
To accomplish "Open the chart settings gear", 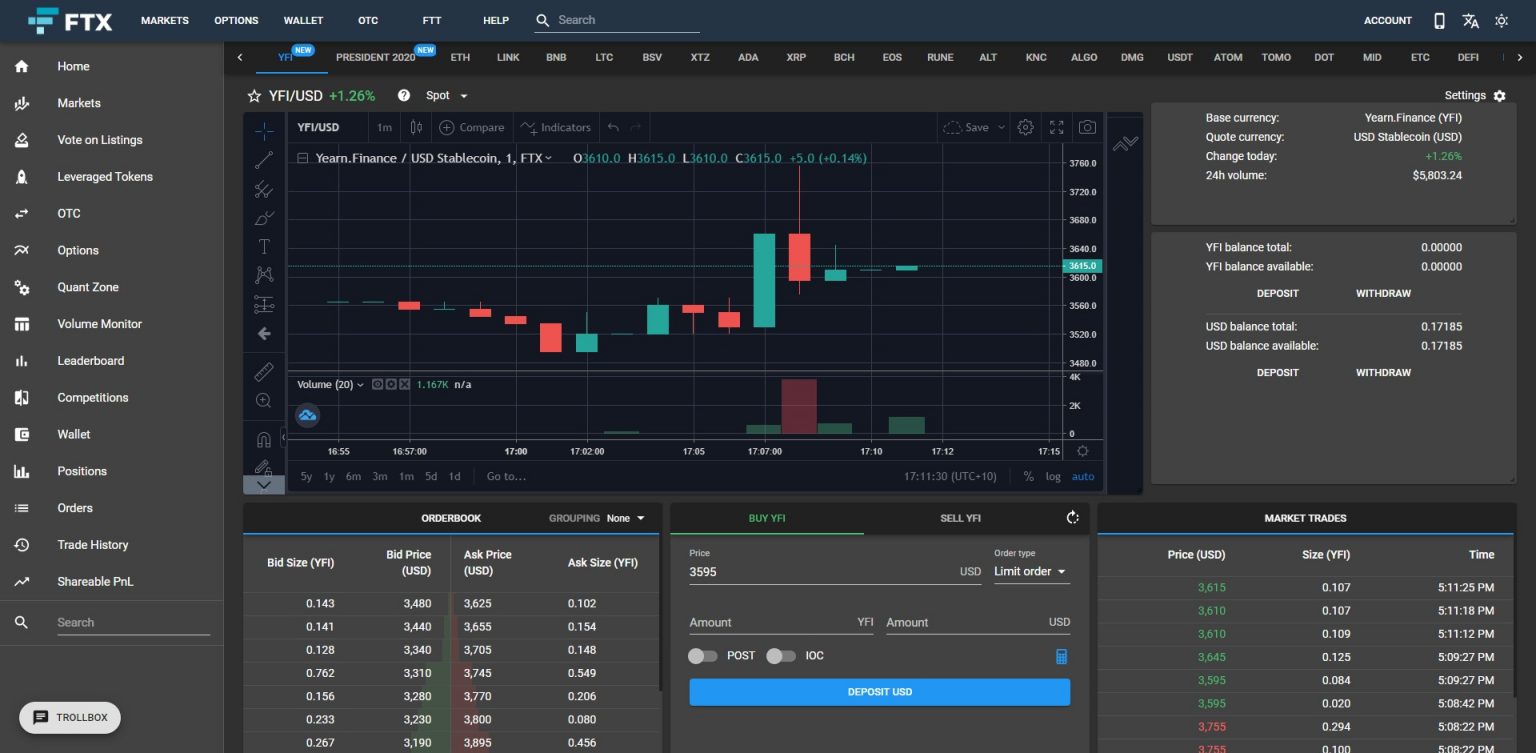I will click(x=1025, y=127).
